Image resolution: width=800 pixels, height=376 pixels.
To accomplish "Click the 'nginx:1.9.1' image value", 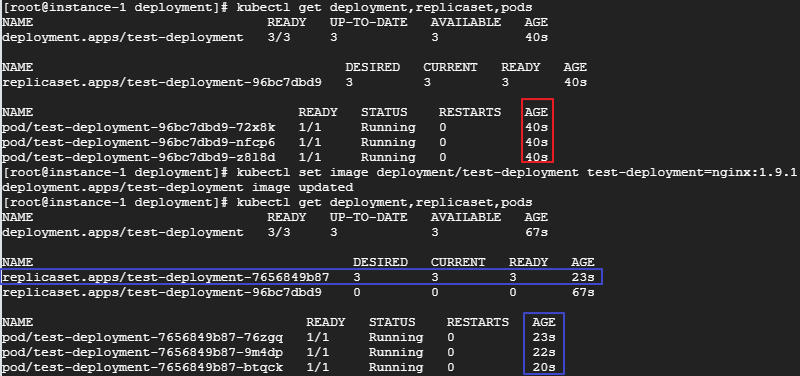I will pyautogui.click(x=754, y=172).
